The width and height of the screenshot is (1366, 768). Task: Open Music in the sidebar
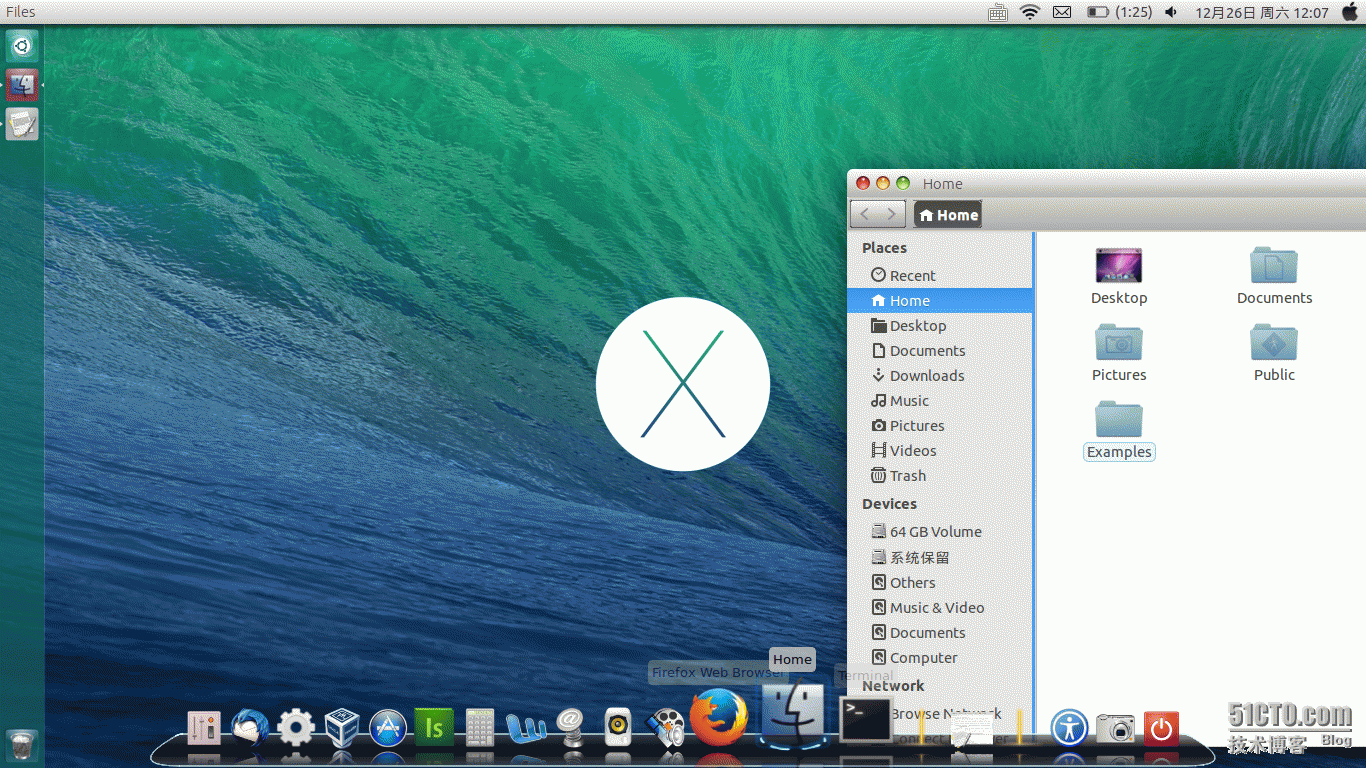(939, 400)
